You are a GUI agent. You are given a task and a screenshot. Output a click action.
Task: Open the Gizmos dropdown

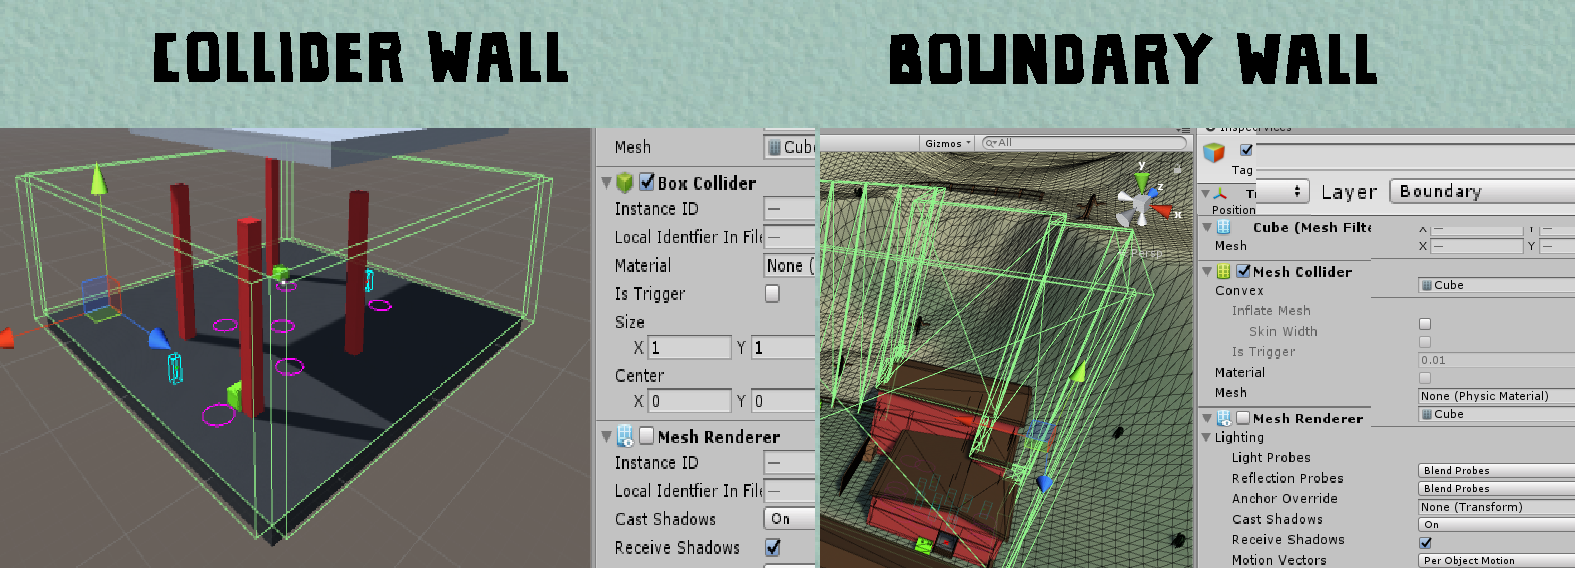pyautogui.click(x=947, y=143)
